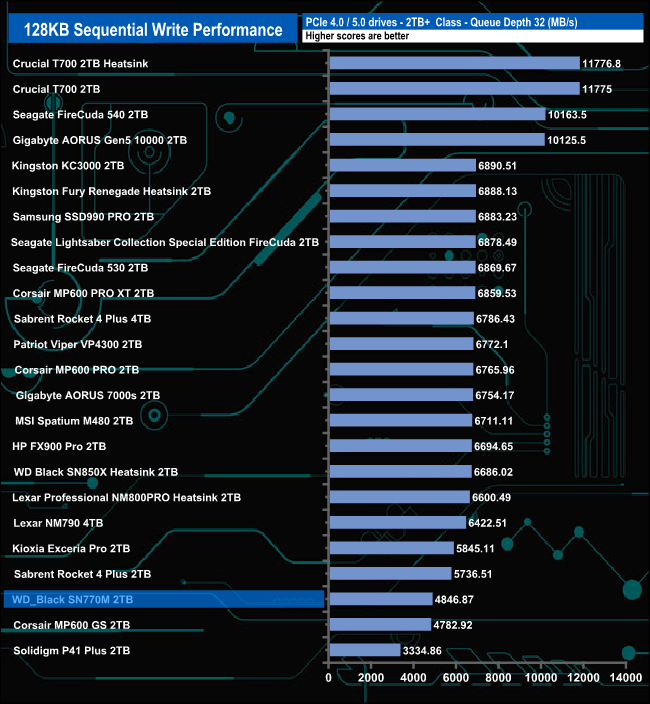The width and height of the screenshot is (650, 704).
Task: Click the 11775 value label
Action: coord(597,89)
